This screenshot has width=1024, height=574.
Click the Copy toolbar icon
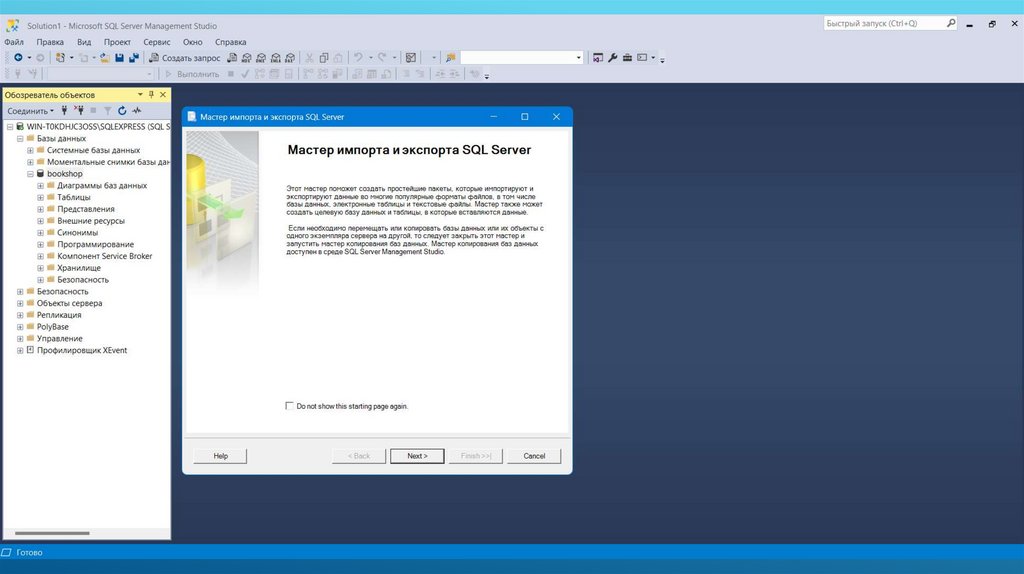[324, 57]
